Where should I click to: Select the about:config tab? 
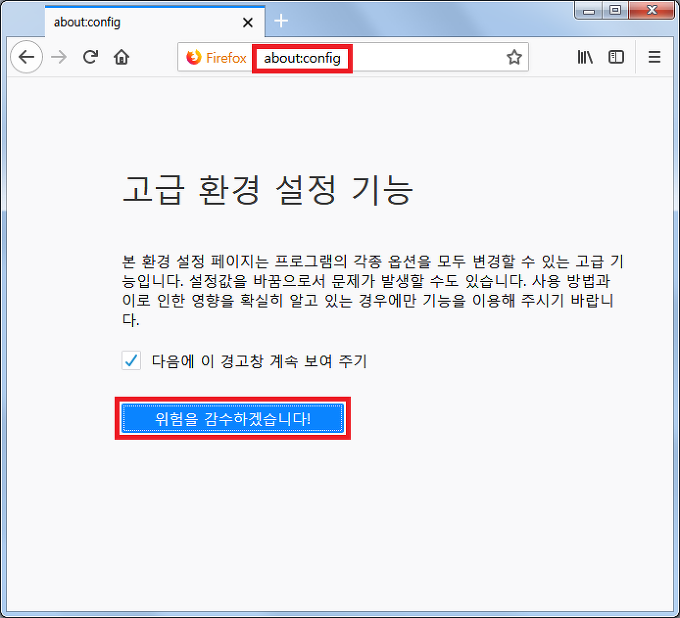click(155, 22)
